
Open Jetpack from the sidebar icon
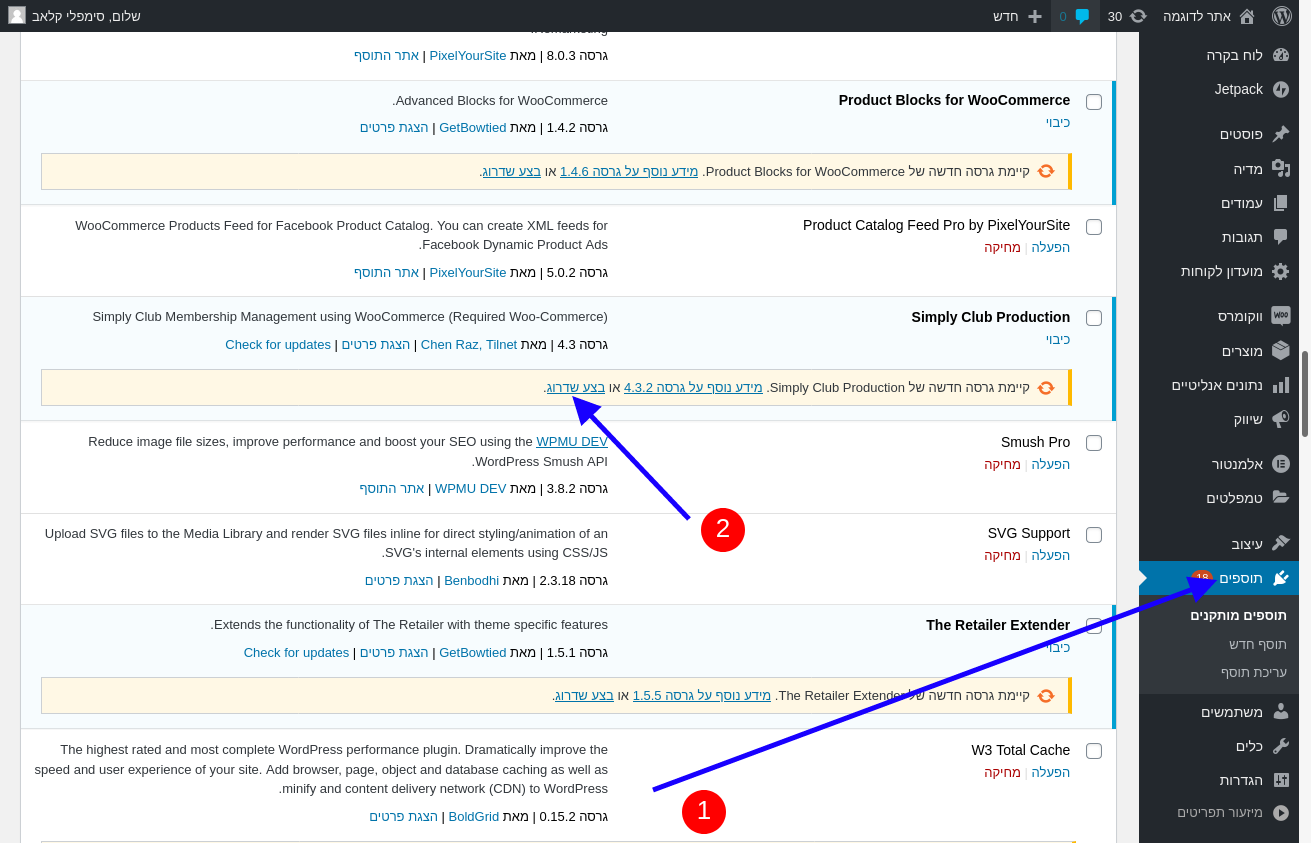pyautogui.click(x=1280, y=89)
